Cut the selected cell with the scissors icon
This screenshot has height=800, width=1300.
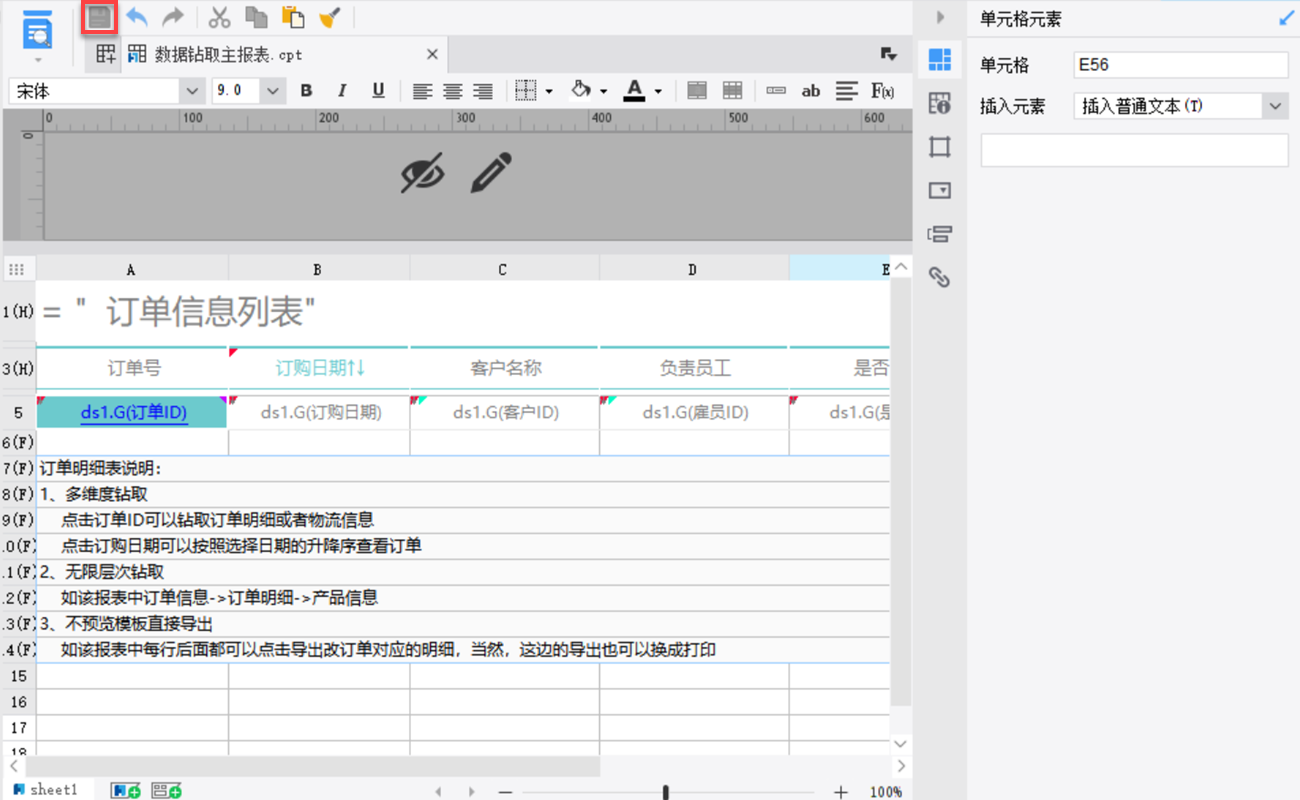pyautogui.click(x=219, y=17)
